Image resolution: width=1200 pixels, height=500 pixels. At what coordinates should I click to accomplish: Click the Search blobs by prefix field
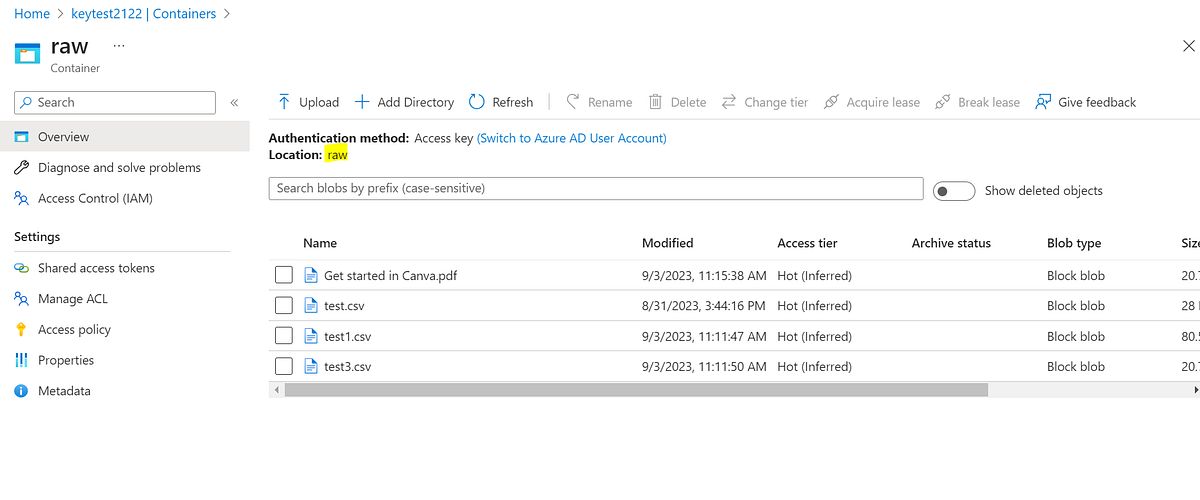(595, 188)
